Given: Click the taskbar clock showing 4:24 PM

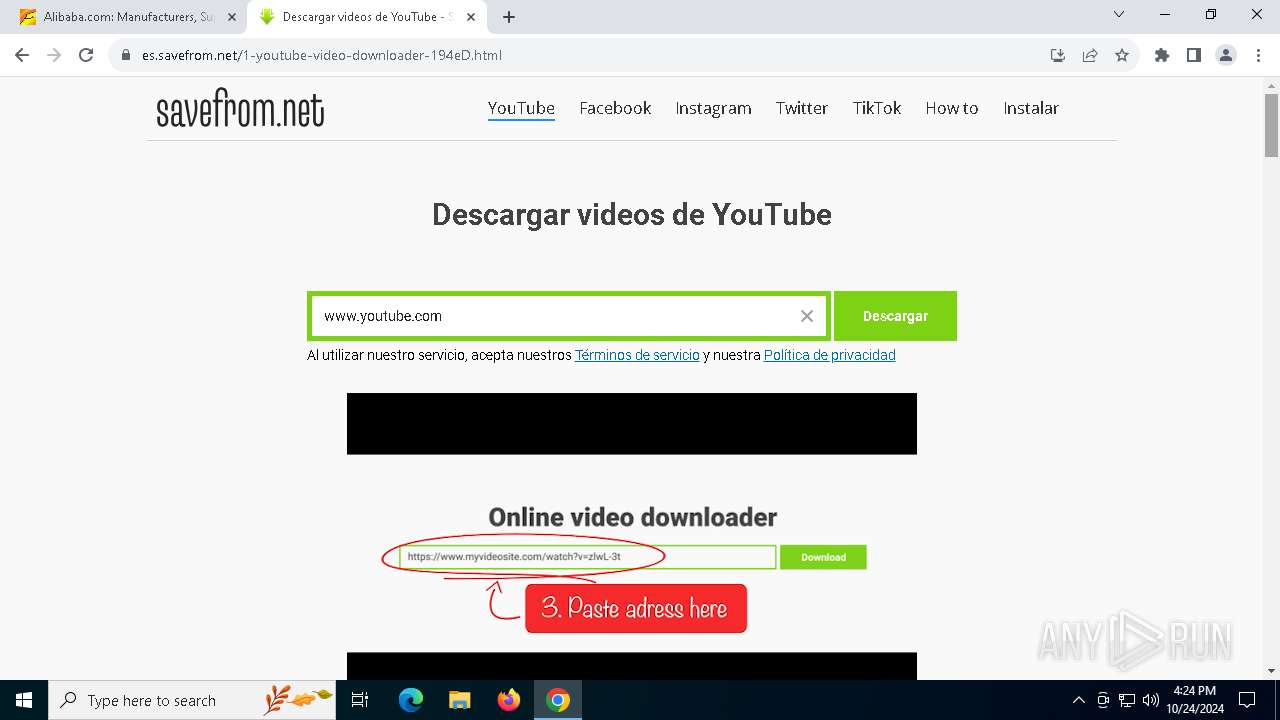Looking at the screenshot, I should (1194, 700).
